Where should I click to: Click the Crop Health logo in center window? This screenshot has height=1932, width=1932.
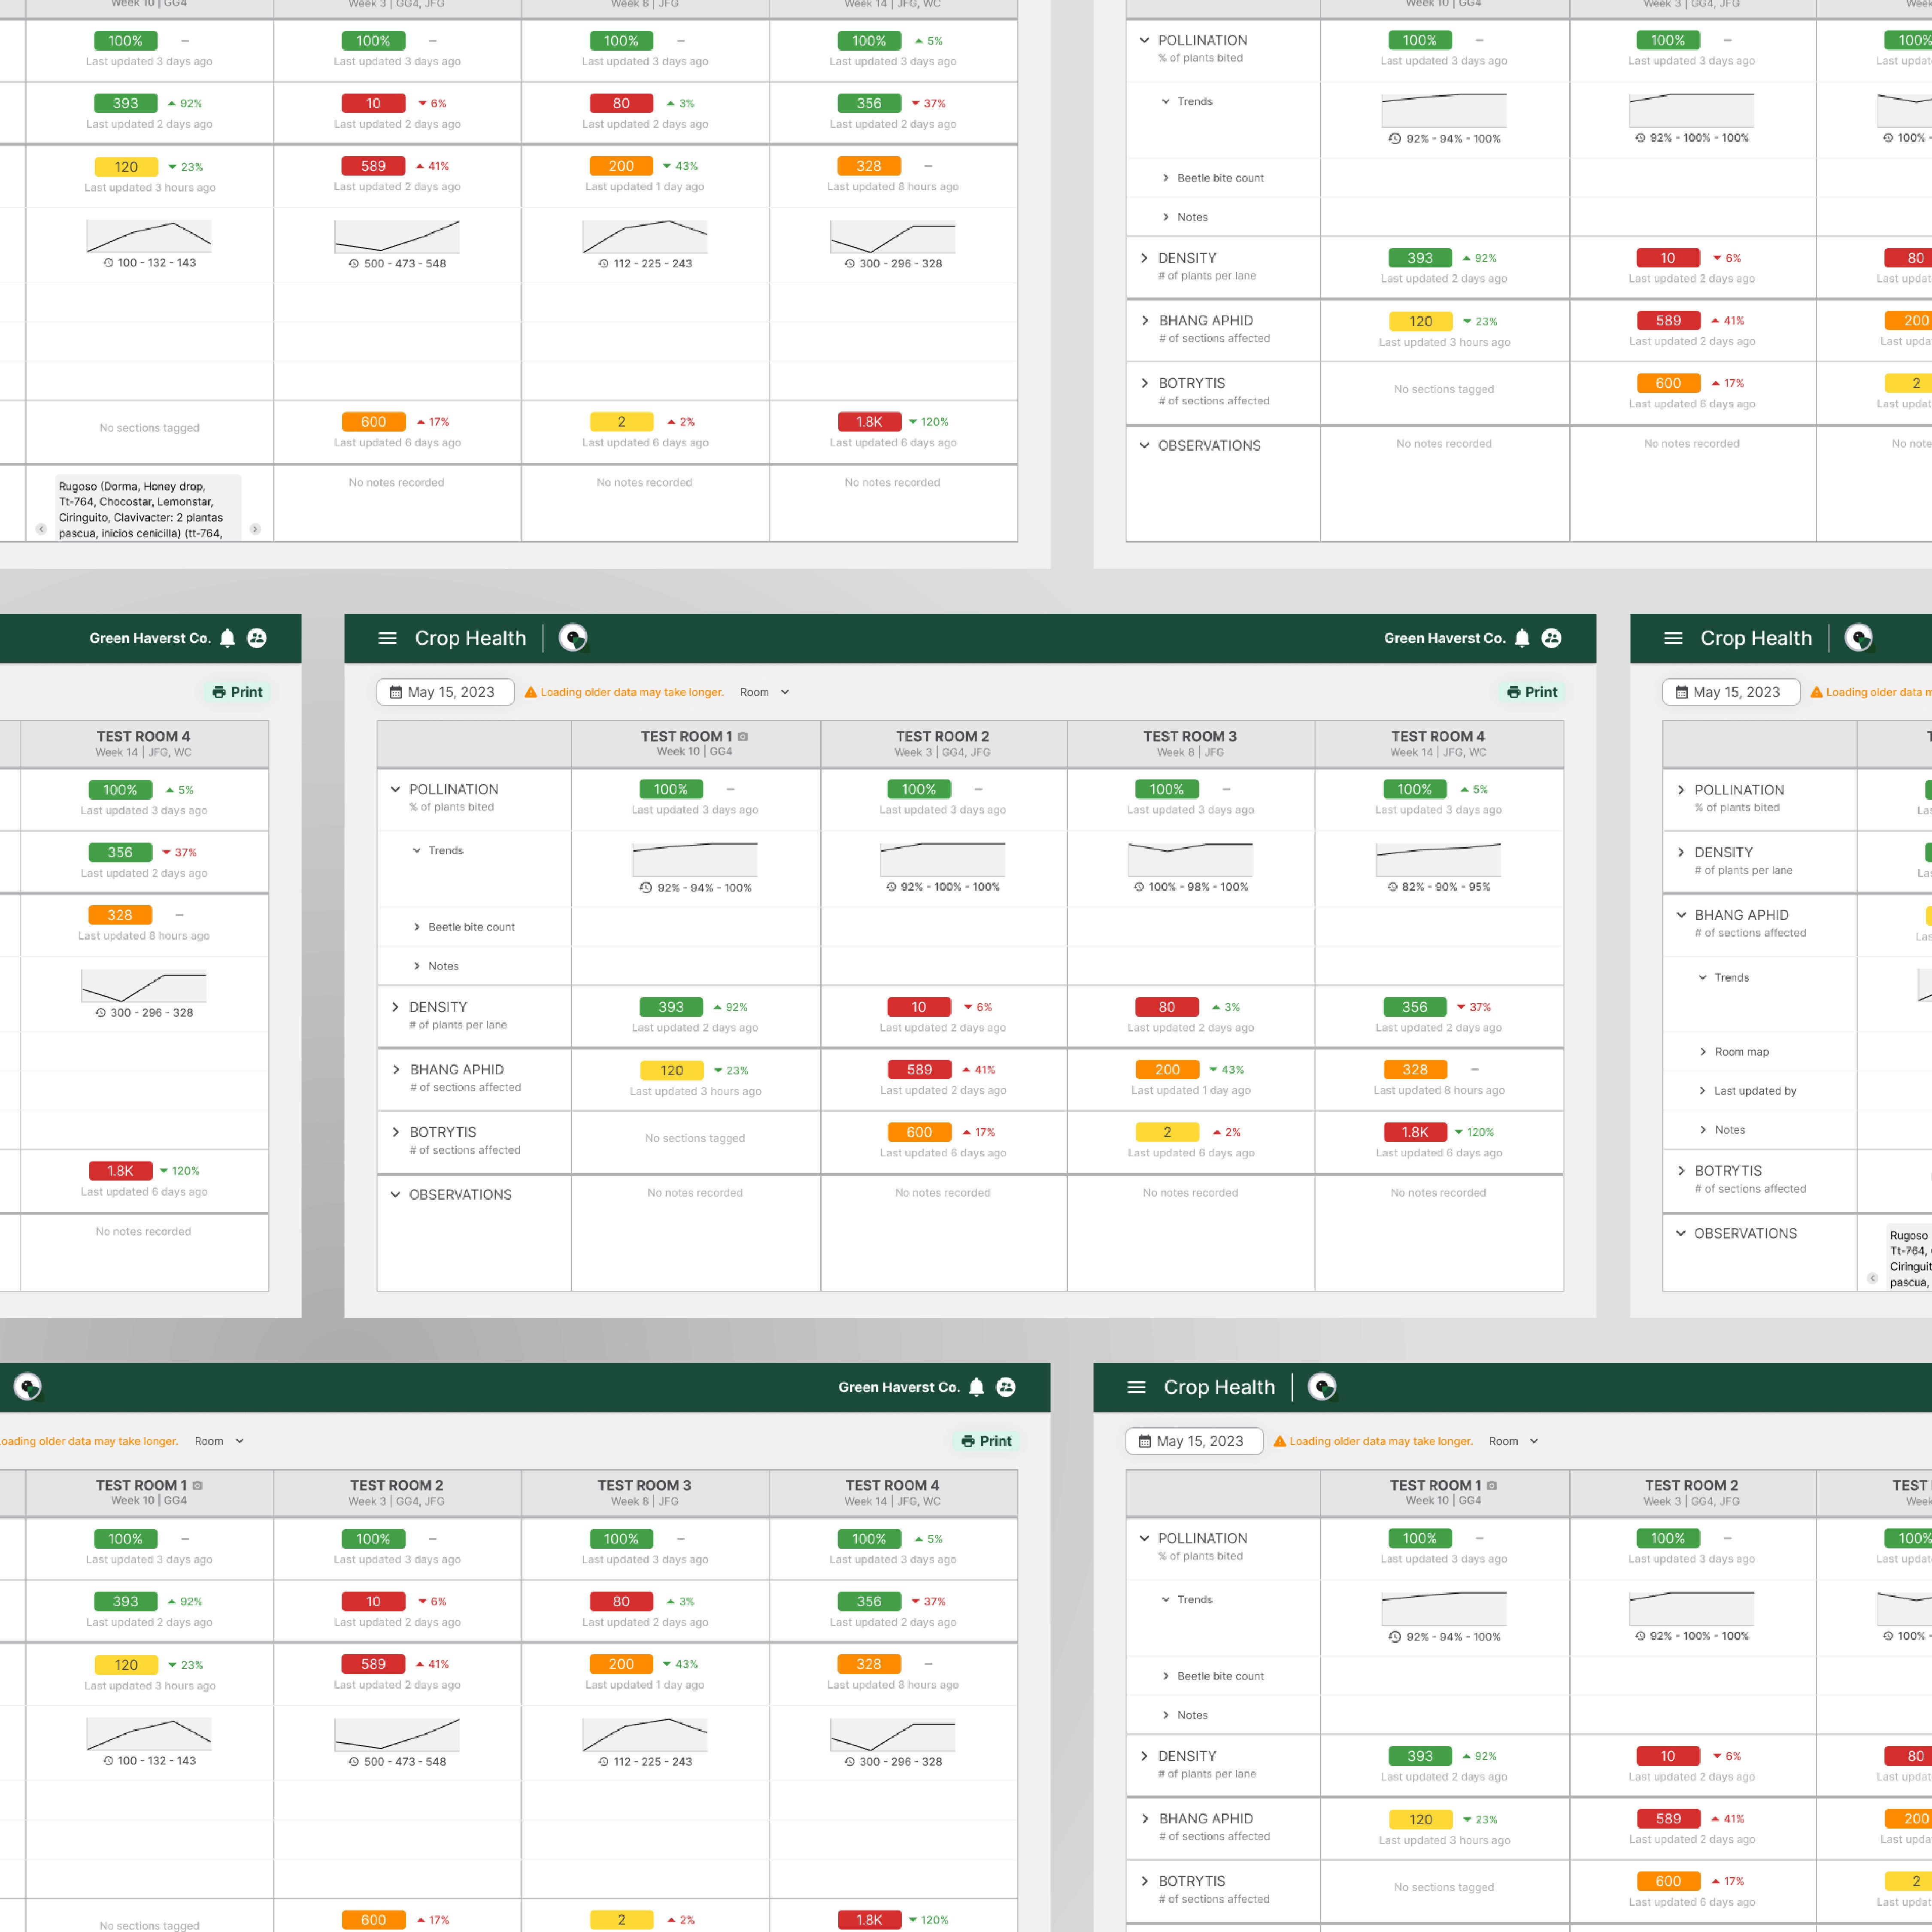click(x=573, y=638)
